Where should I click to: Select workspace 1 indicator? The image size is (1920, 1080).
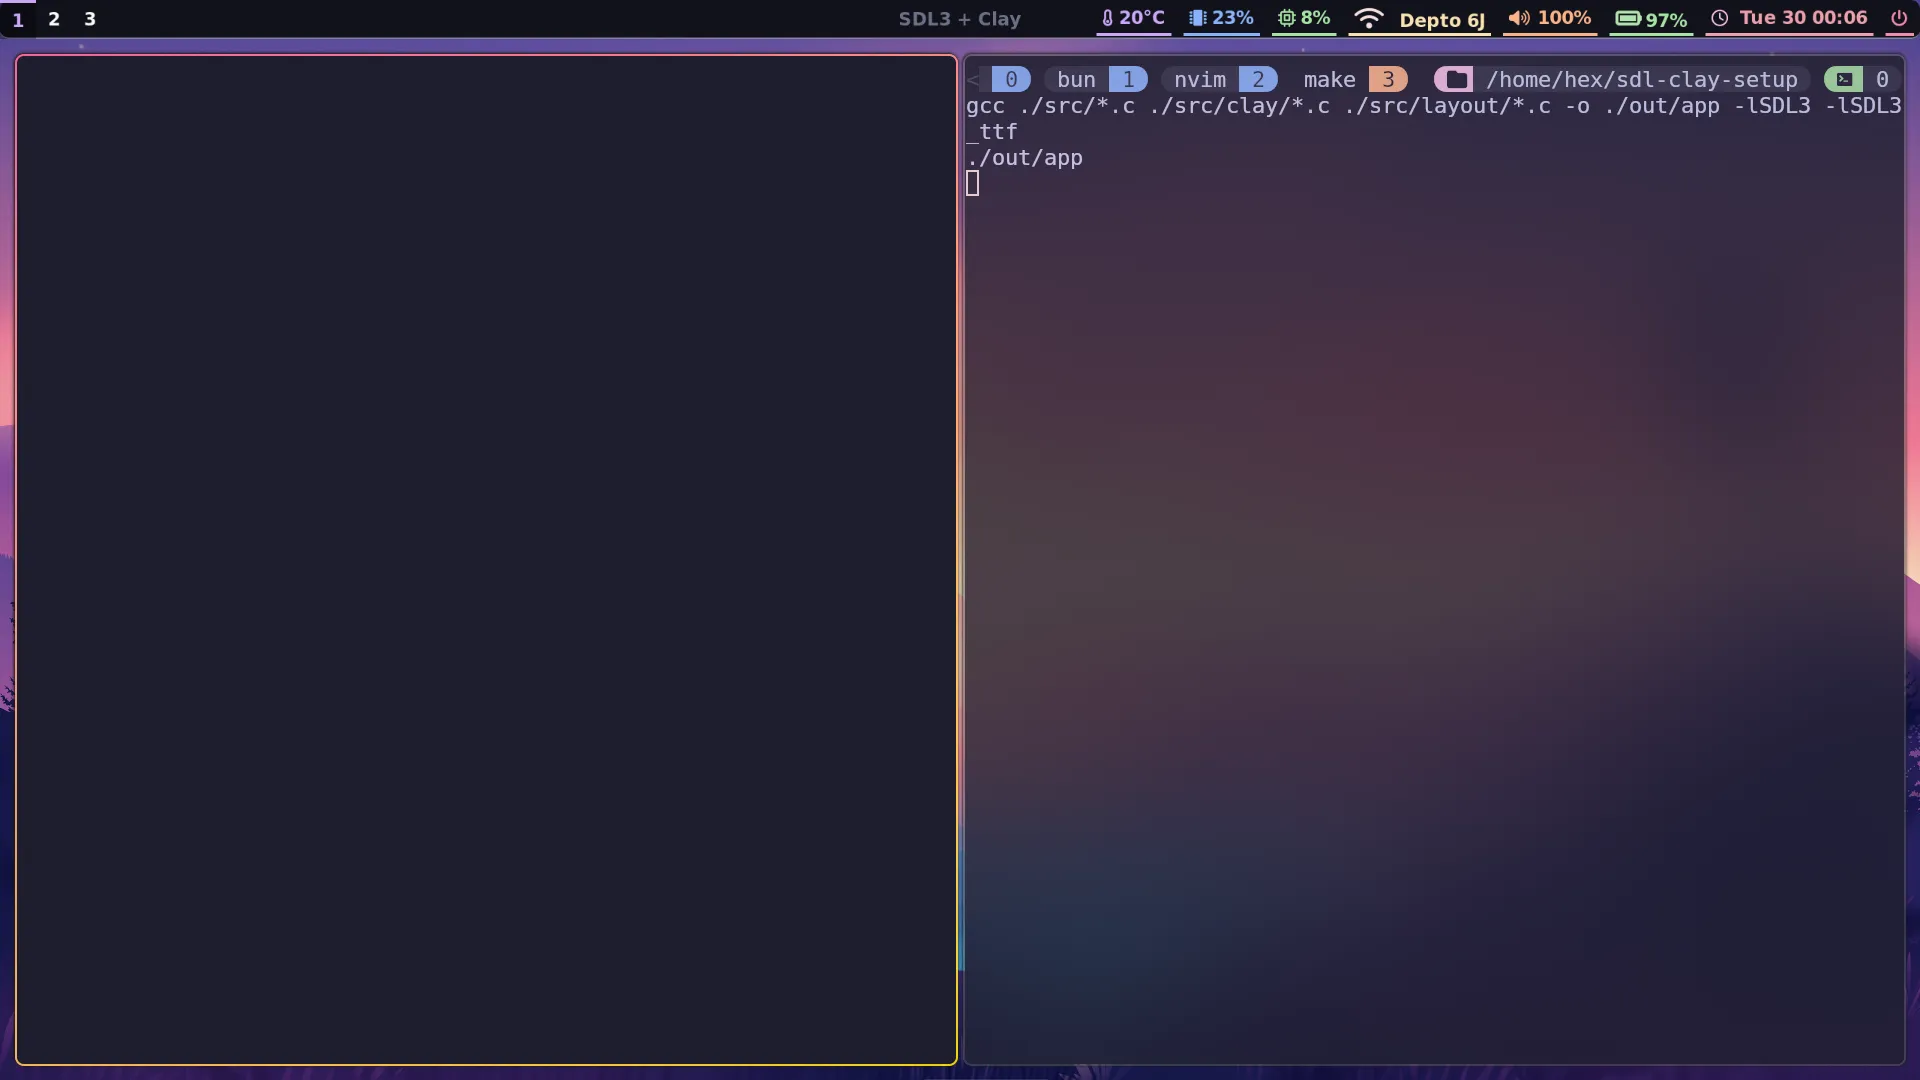click(x=18, y=19)
